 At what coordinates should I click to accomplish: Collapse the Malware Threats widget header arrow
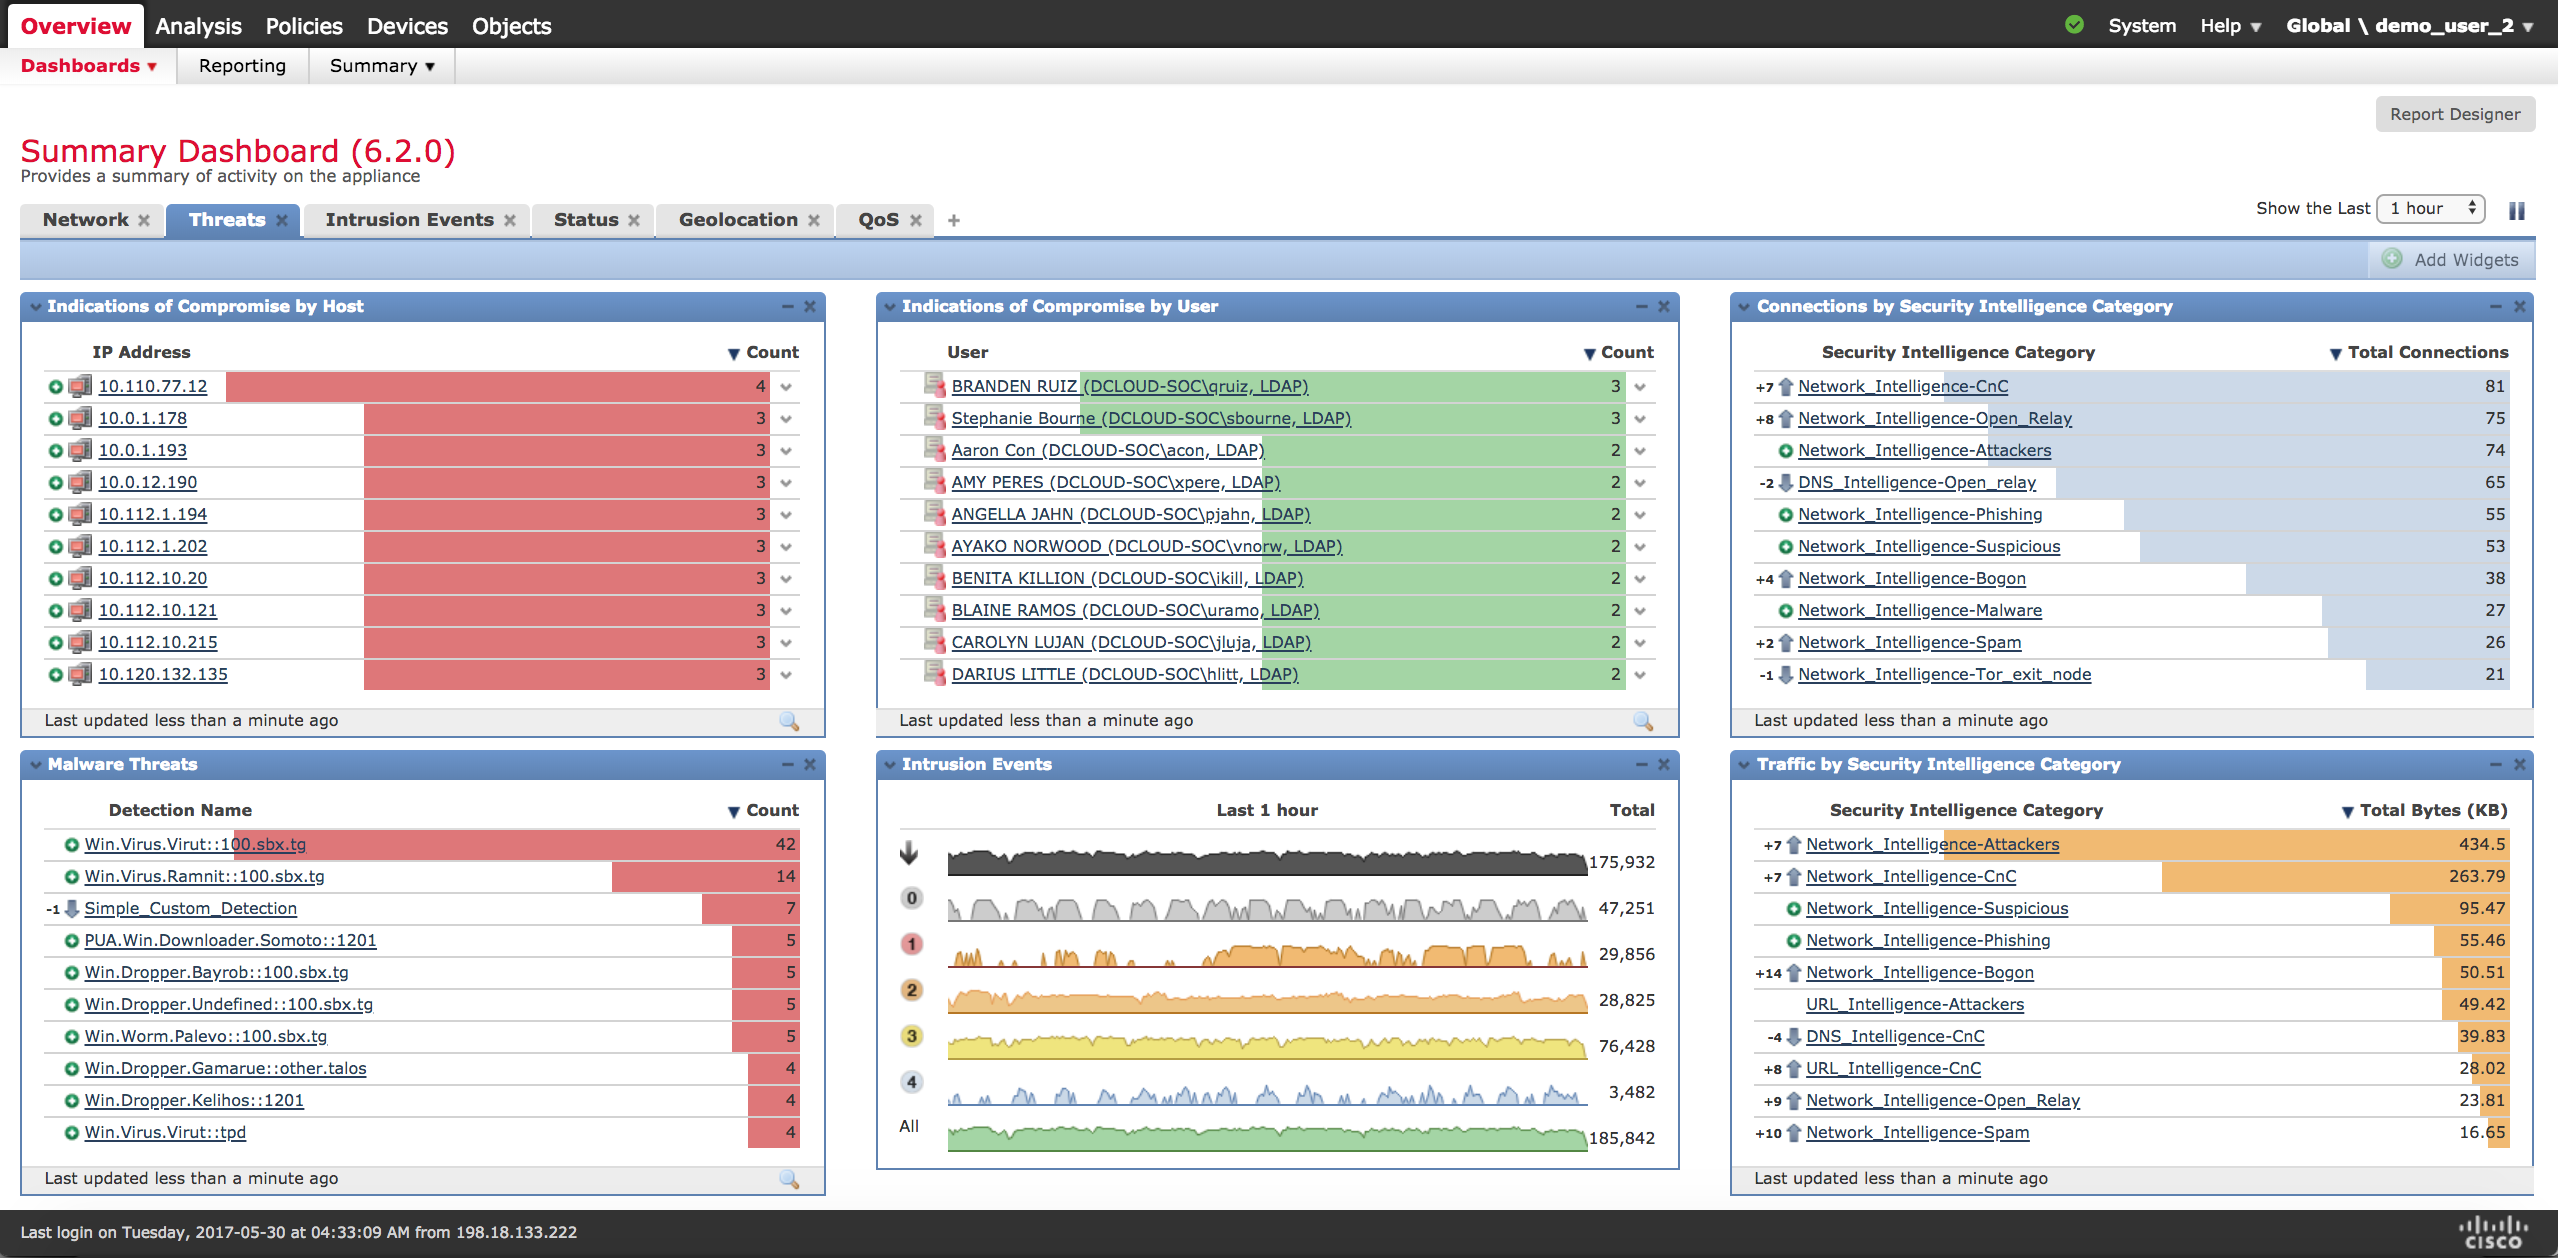36,765
